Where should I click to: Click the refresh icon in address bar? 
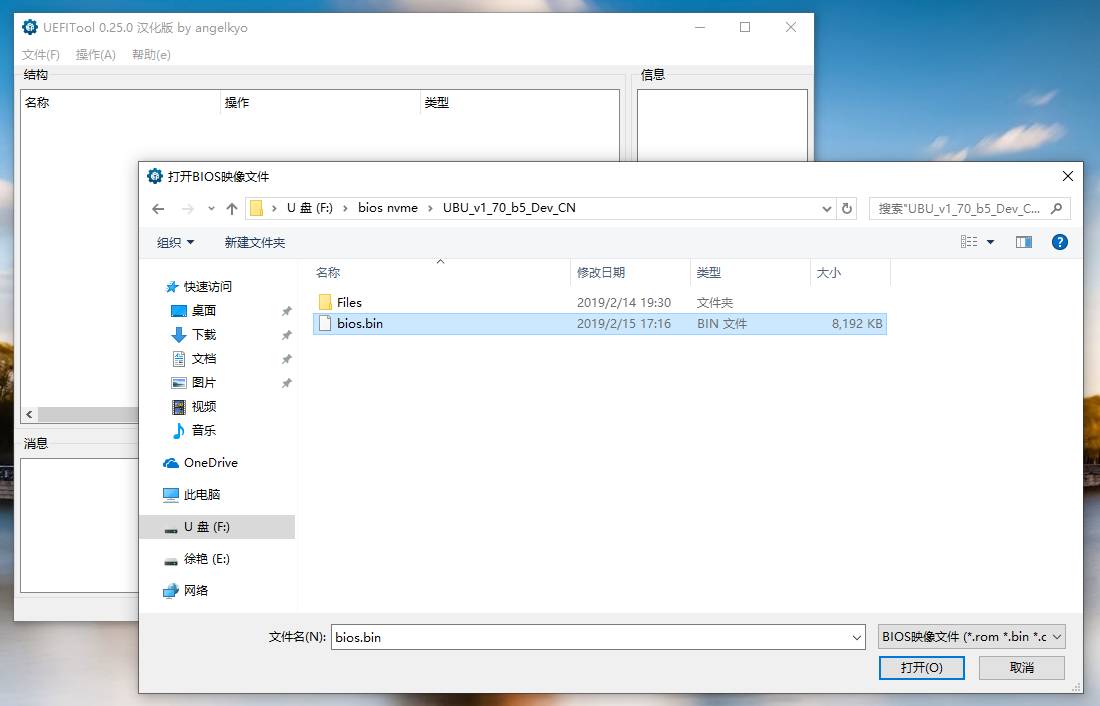847,209
